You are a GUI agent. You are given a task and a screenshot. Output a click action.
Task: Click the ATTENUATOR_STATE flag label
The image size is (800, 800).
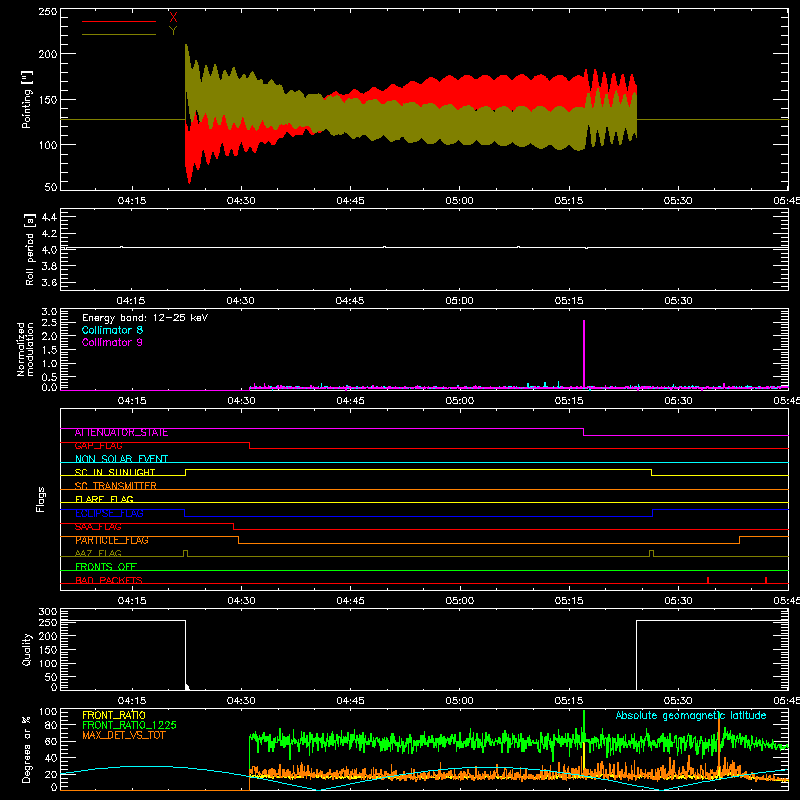coord(121,433)
